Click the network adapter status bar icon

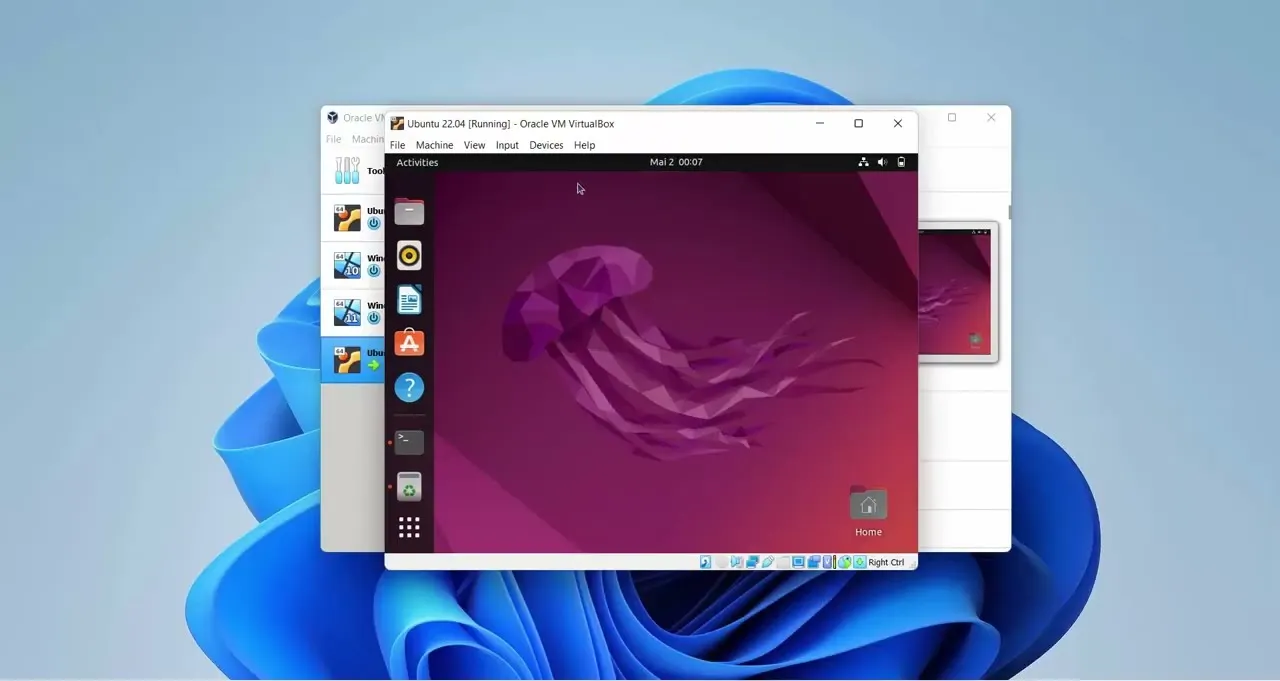click(752, 562)
